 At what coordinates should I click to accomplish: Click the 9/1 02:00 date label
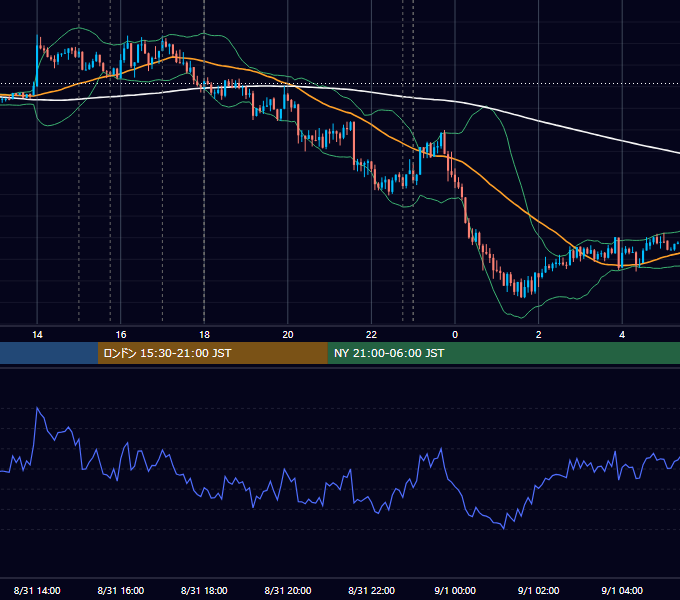click(x=539, y=590)
